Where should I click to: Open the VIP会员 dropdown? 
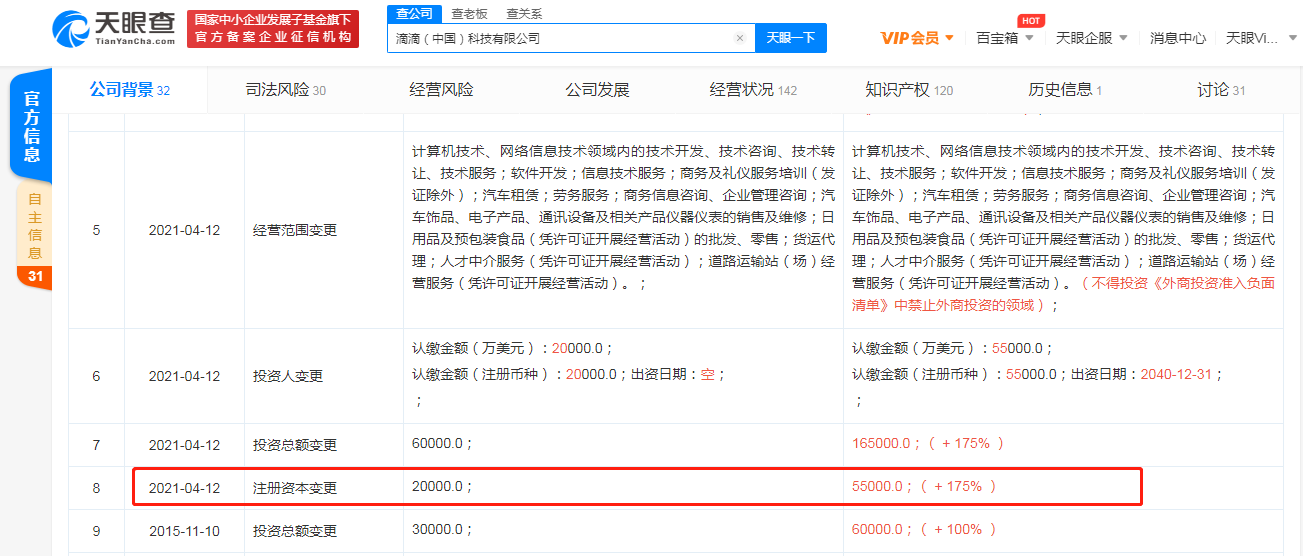(916, 38)
